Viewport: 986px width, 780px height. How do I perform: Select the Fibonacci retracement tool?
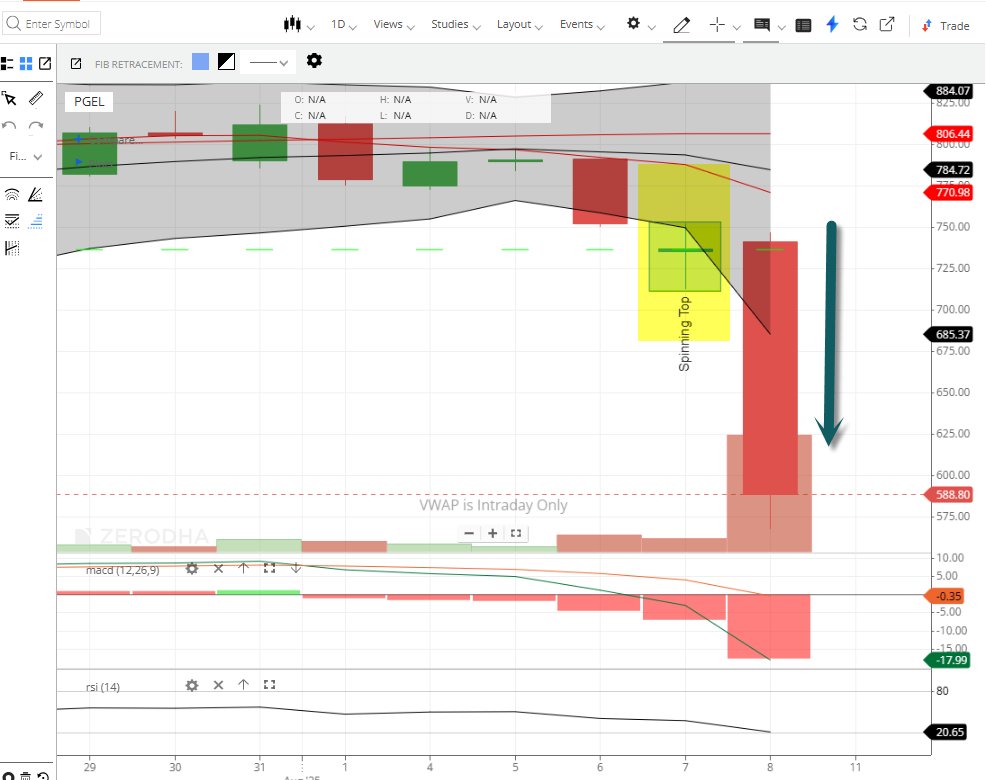[x=36, y=220]
